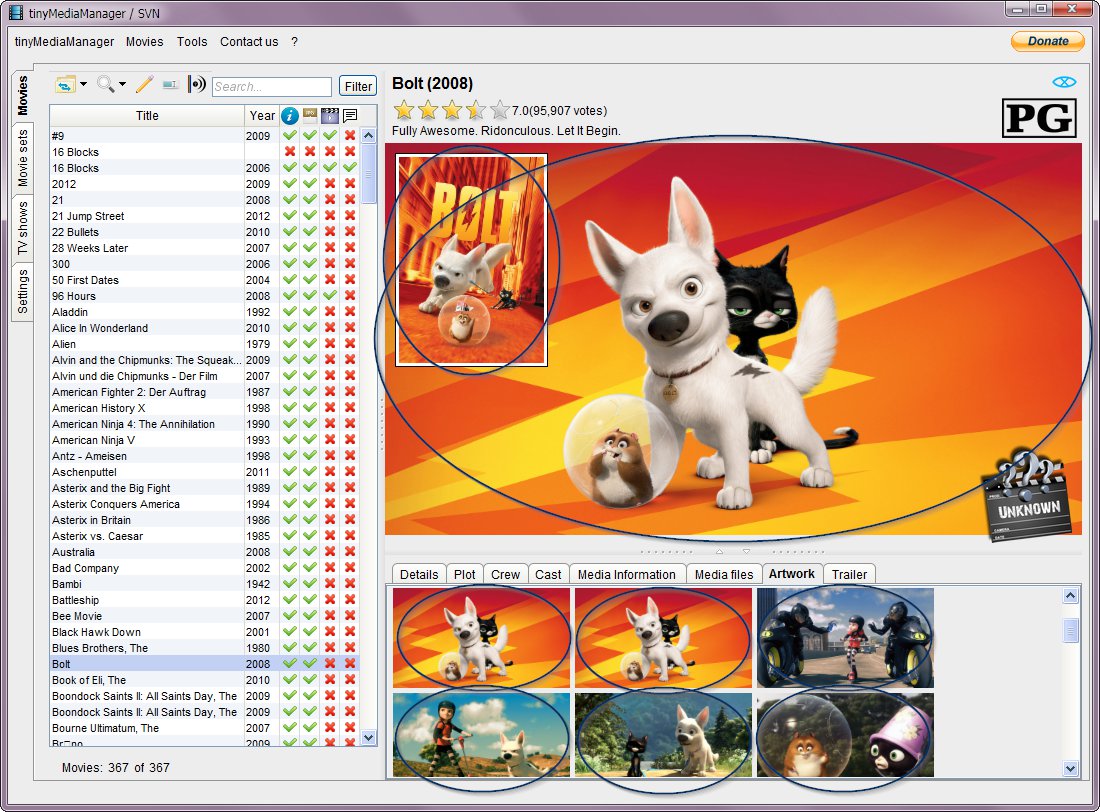This screenshot has width=1100, height=812.
Task: Click into the Search field
Action: (271, 86)
